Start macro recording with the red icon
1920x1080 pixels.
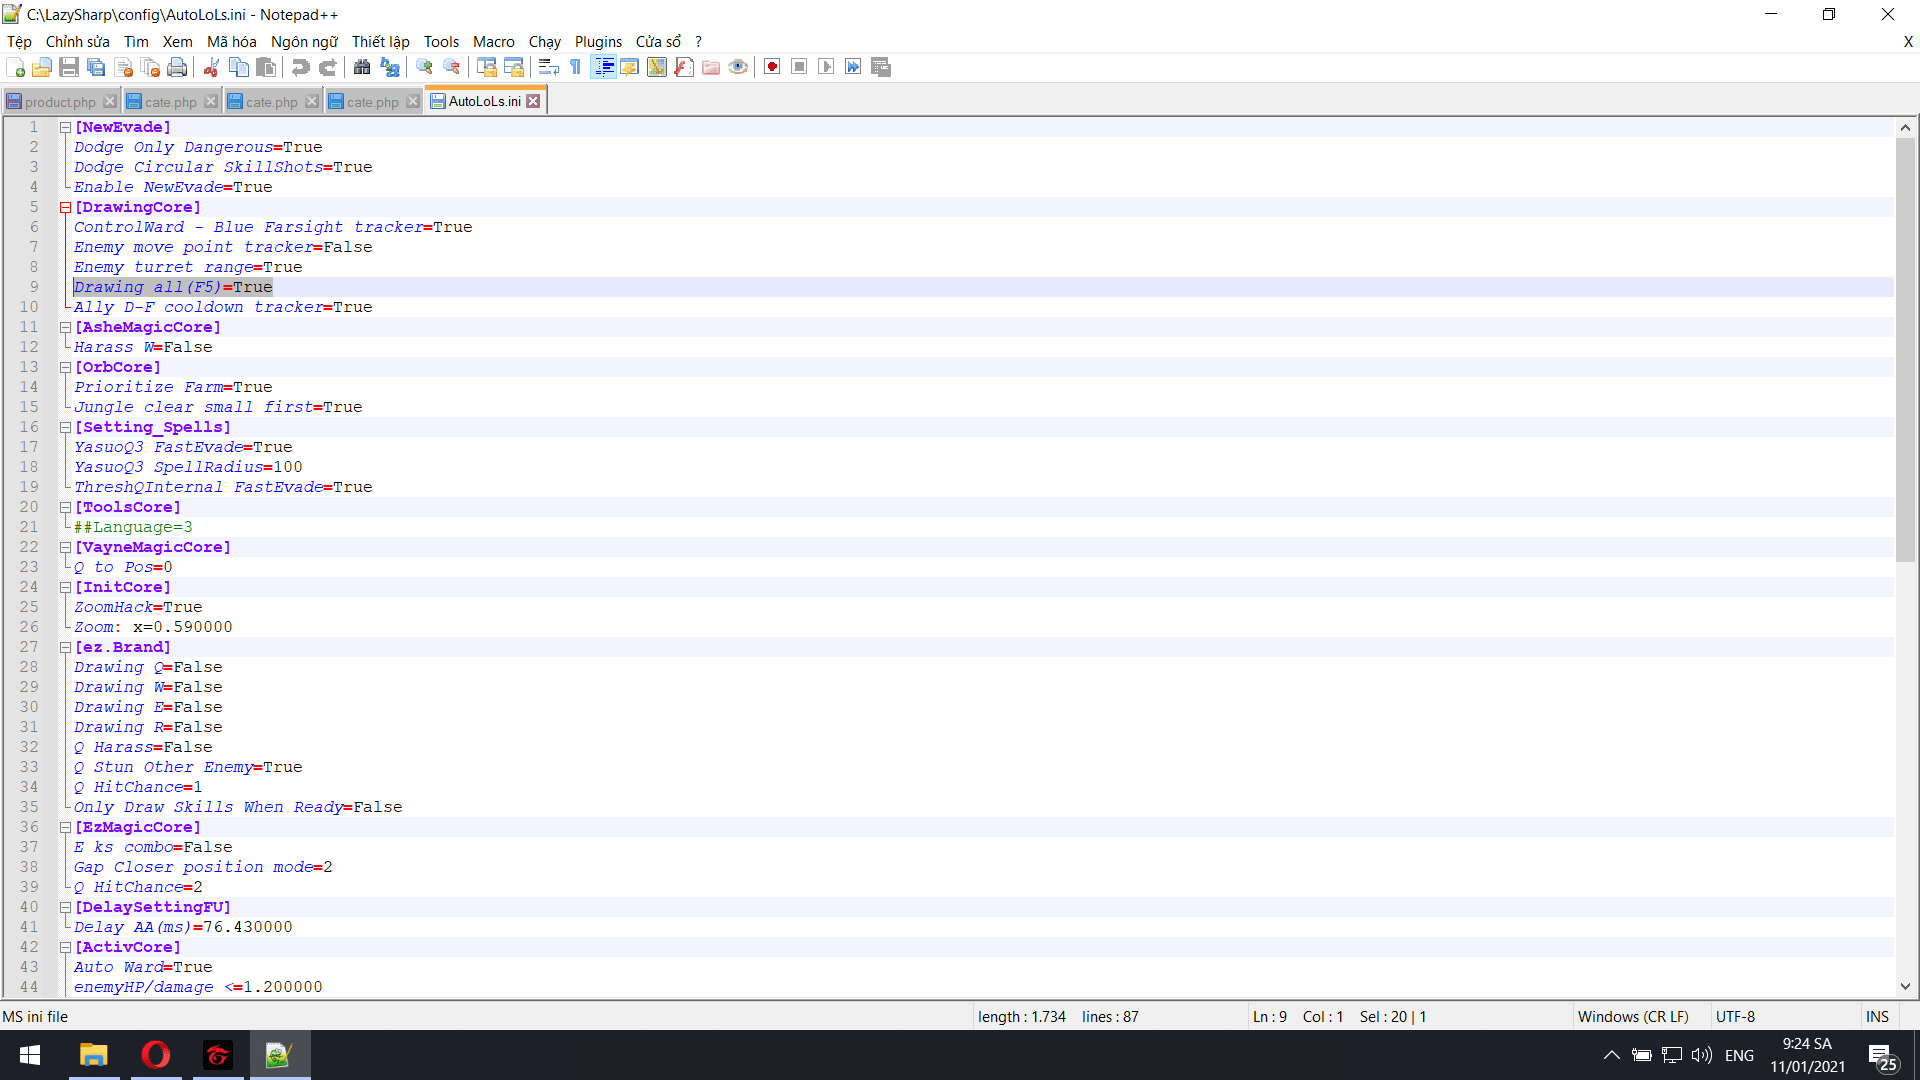[772, 67]
